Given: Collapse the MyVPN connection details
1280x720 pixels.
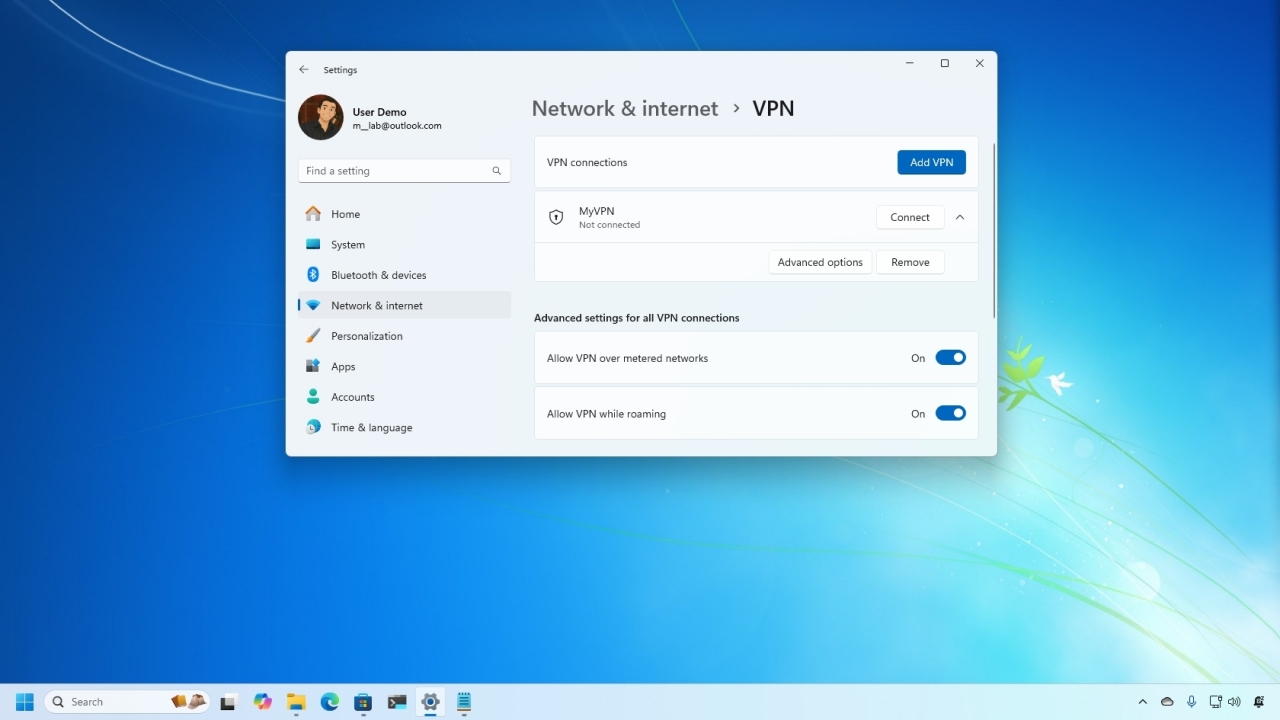Looking at the screenshot, I should click(959, 217).
